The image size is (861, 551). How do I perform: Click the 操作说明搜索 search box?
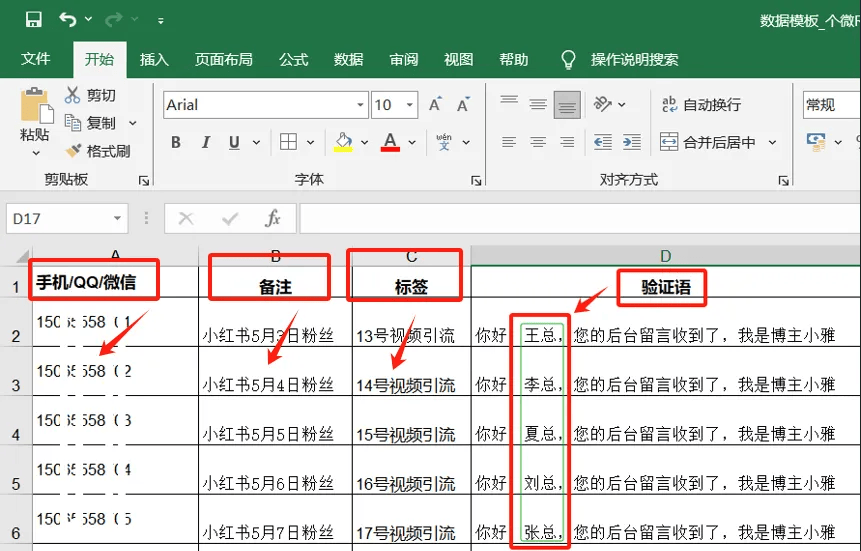pos(634,59)
